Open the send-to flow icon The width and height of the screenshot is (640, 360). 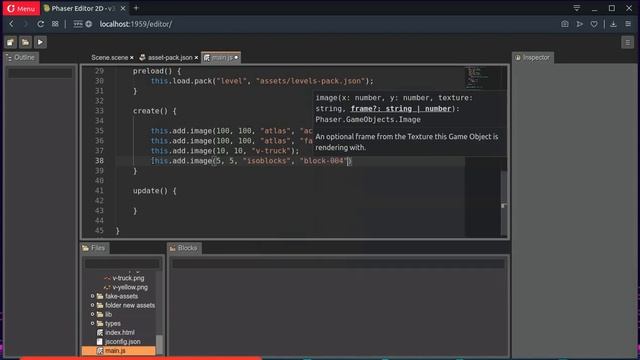point(580,24)
